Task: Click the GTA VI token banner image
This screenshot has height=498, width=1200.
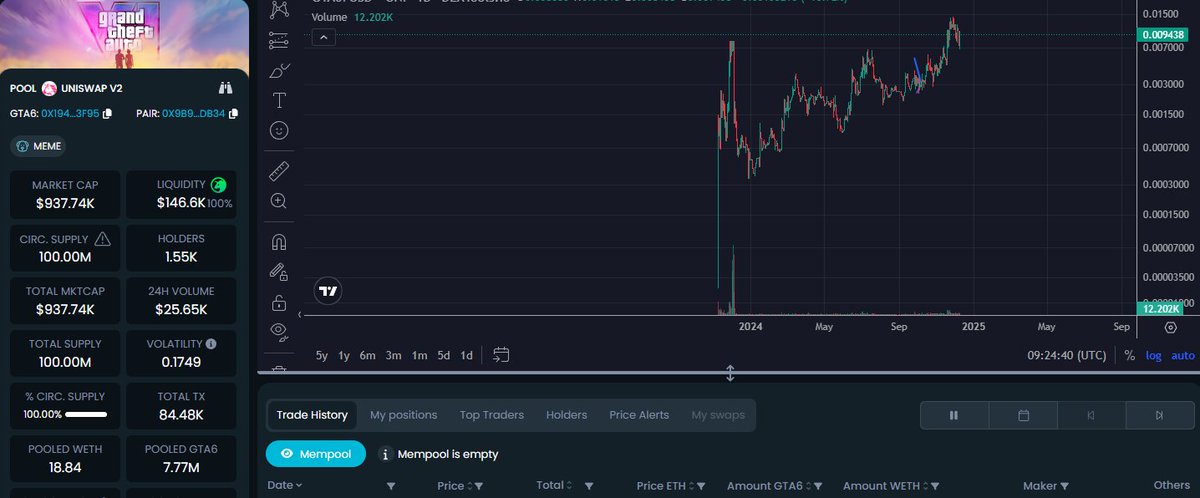Action: point(124,35)
